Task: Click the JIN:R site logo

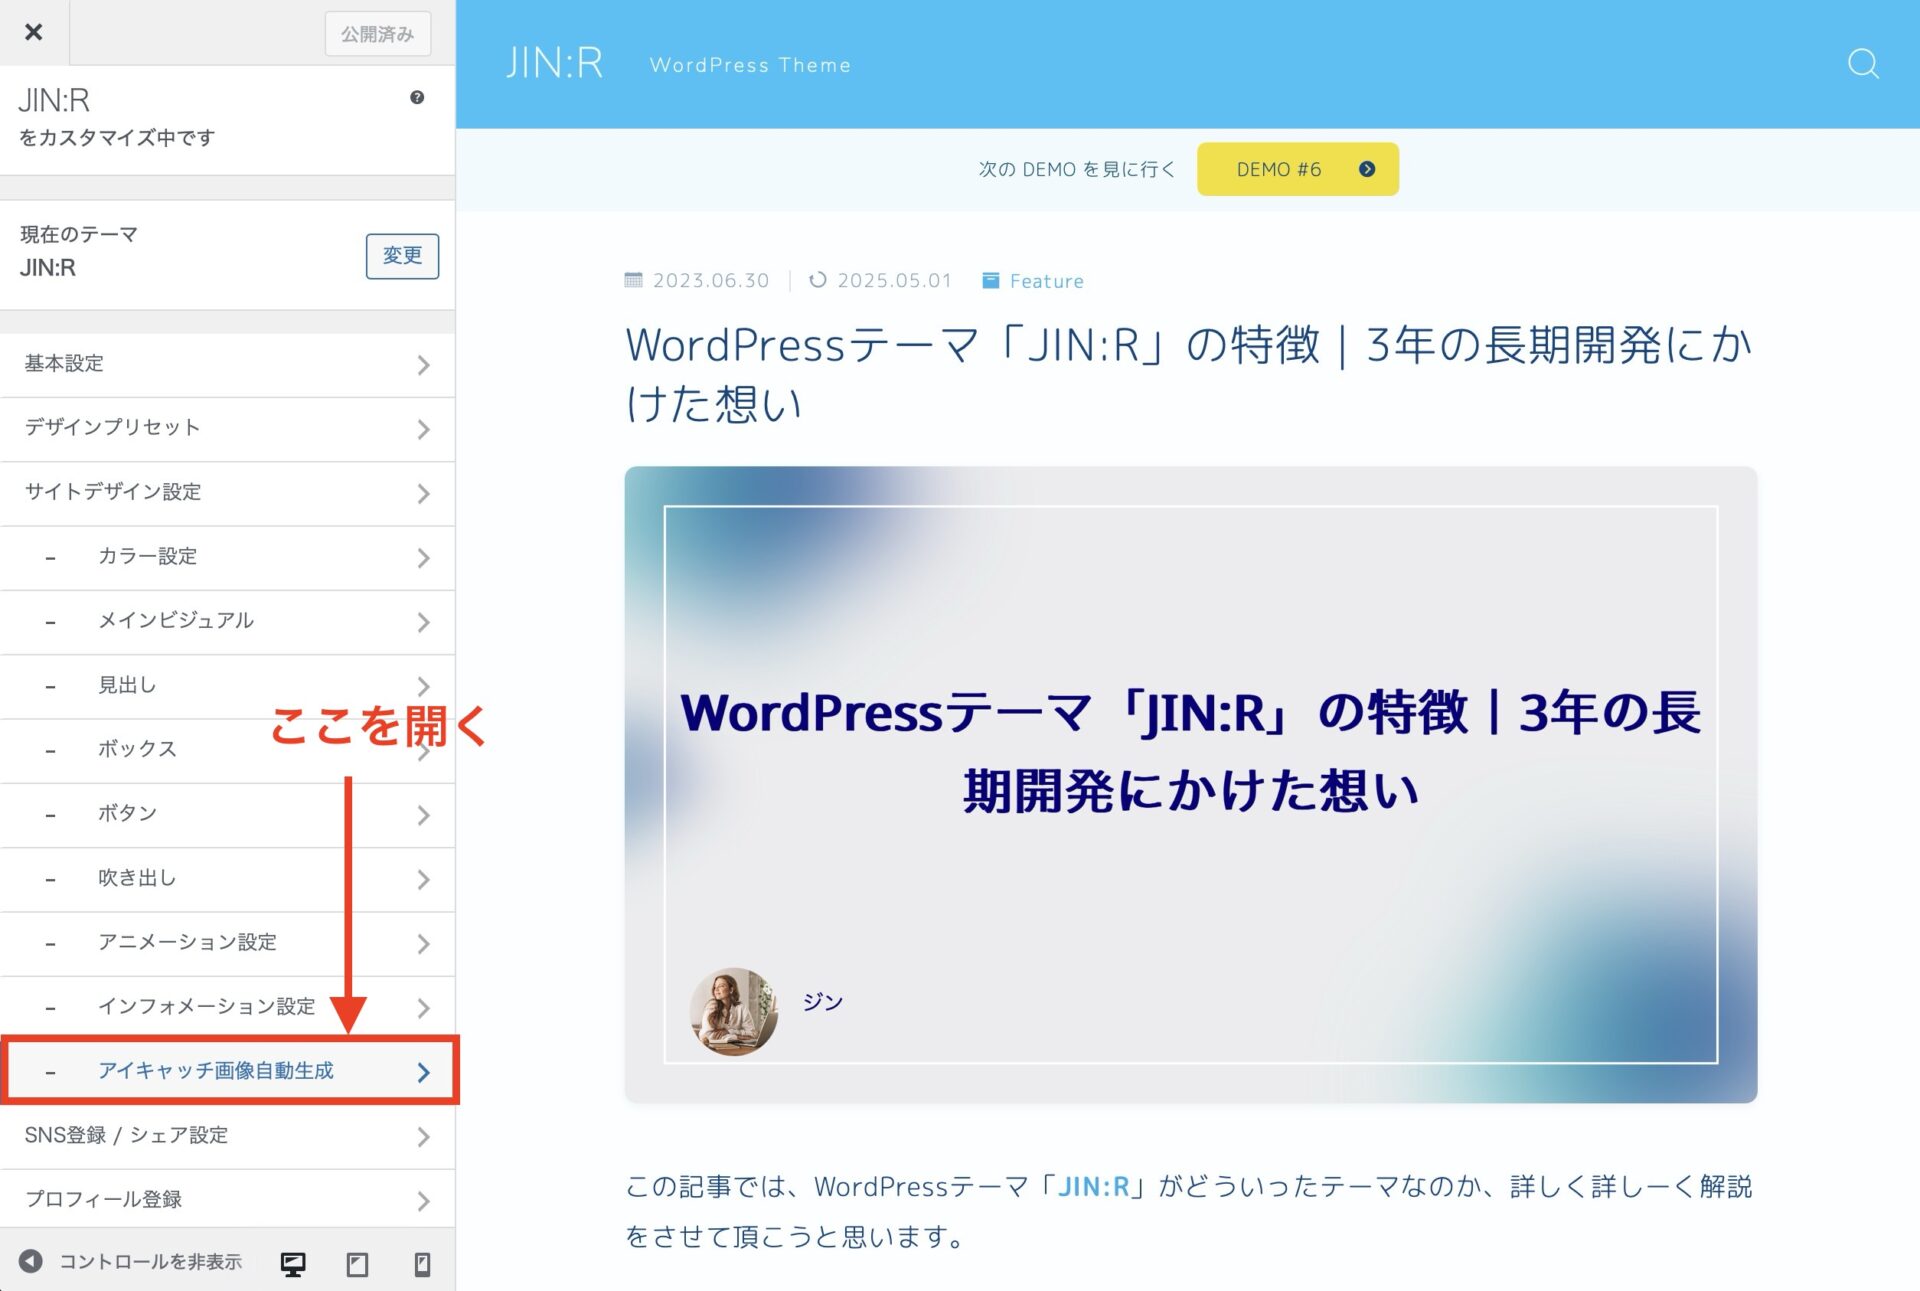Action: pyautogui.click(x=554, y=63)
